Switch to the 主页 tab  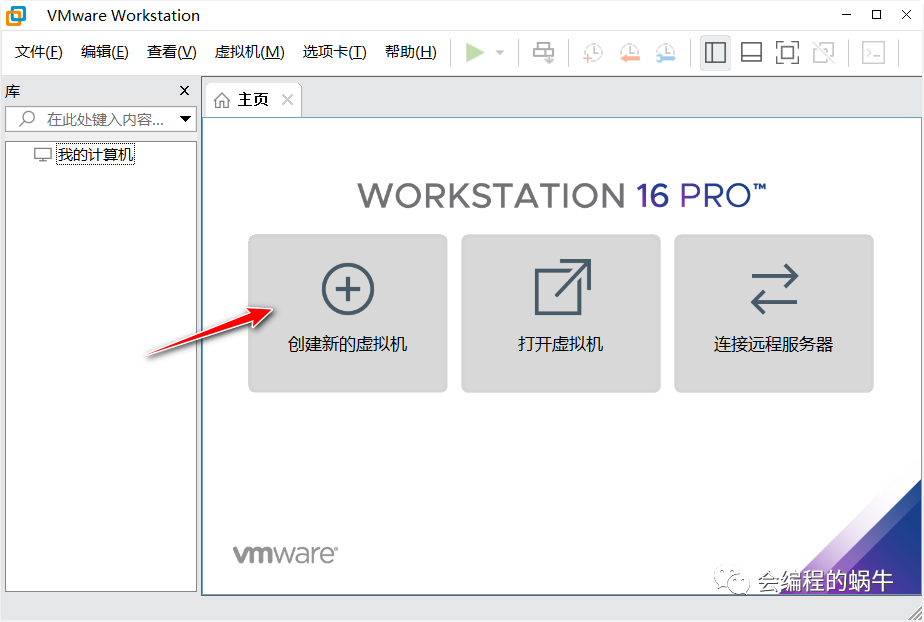click(252, 100)
